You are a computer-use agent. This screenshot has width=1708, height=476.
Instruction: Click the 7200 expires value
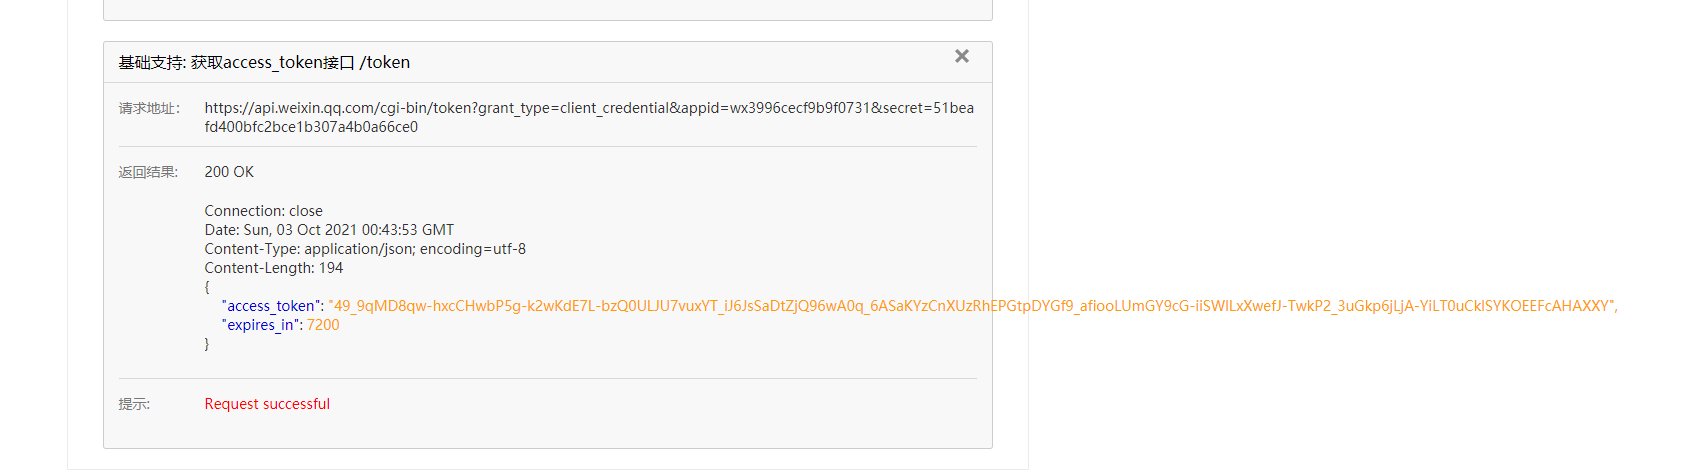click(323, 325)
